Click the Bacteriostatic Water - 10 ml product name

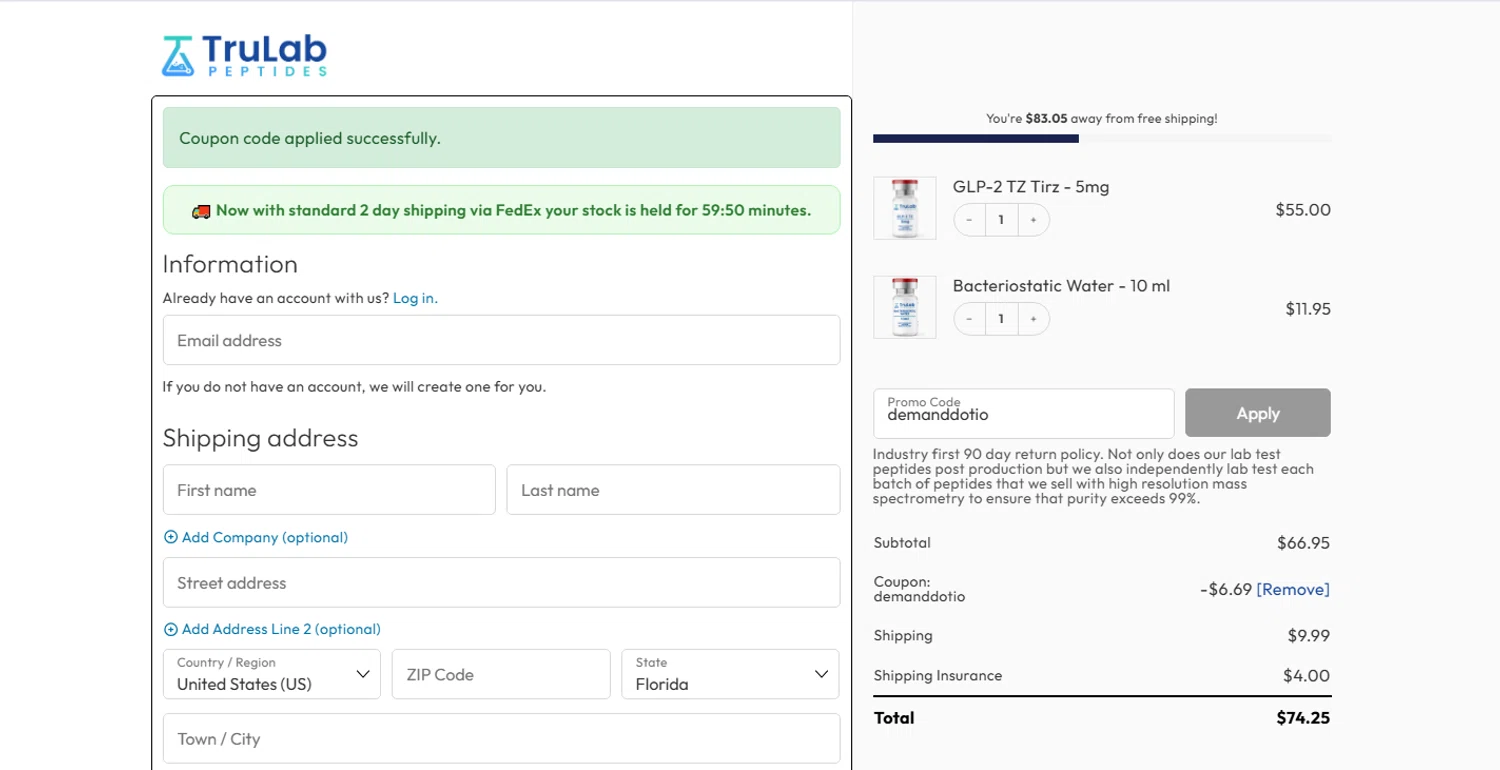pyautogui.click(x=1061, y=286)
